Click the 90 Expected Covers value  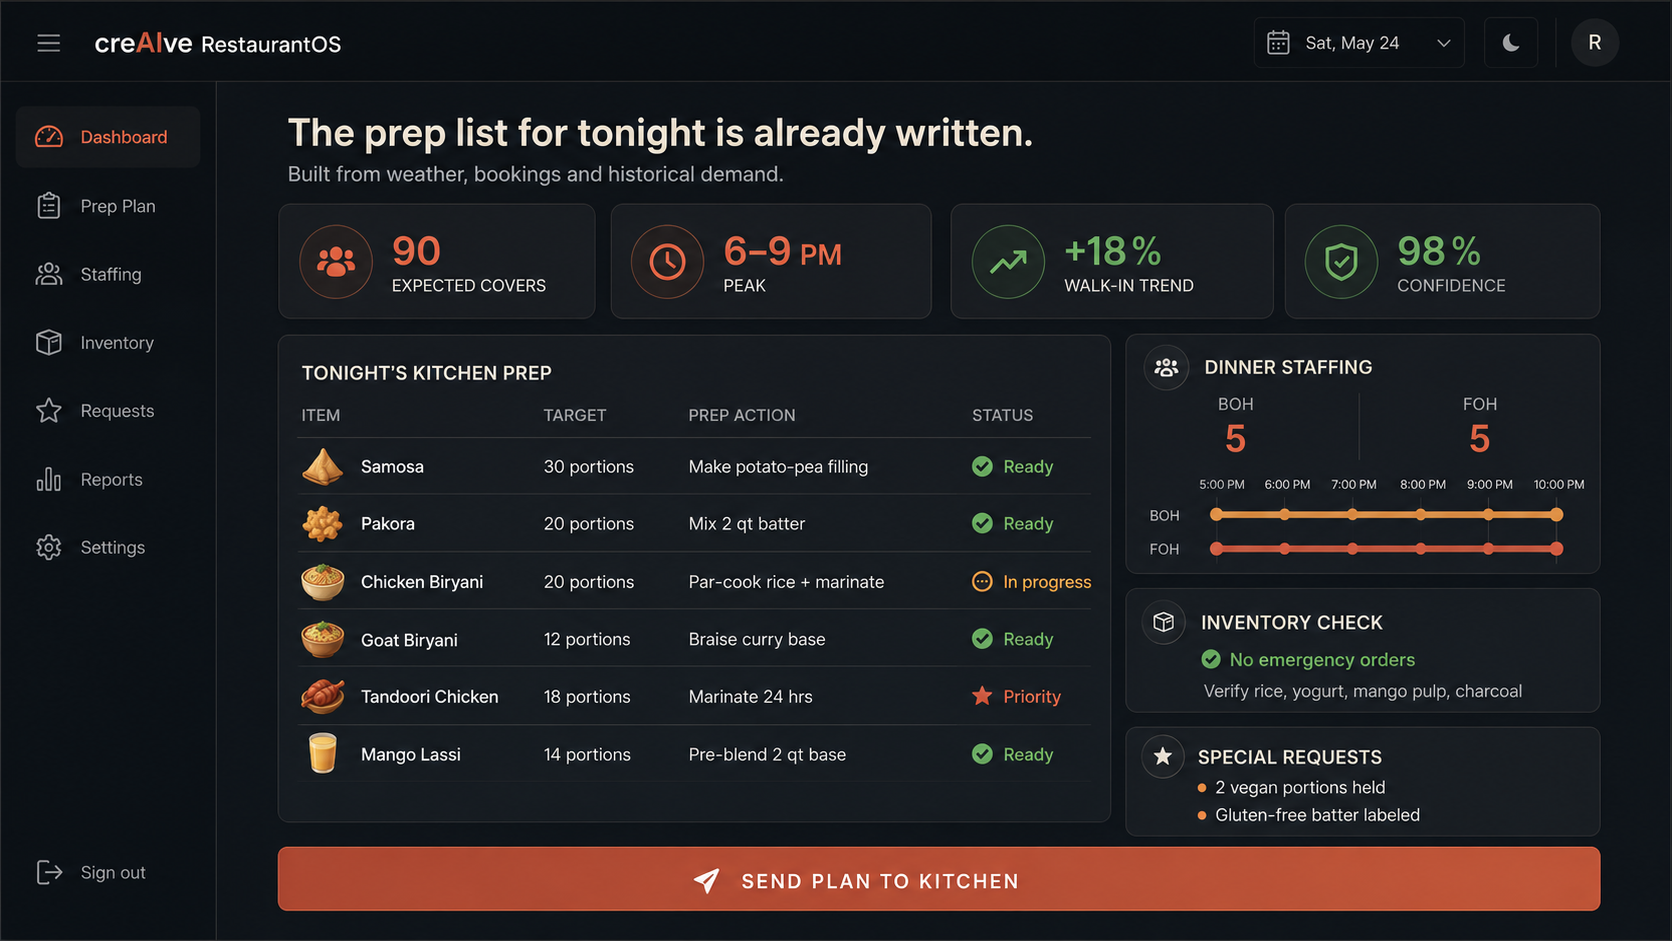[x=416, y=251]
